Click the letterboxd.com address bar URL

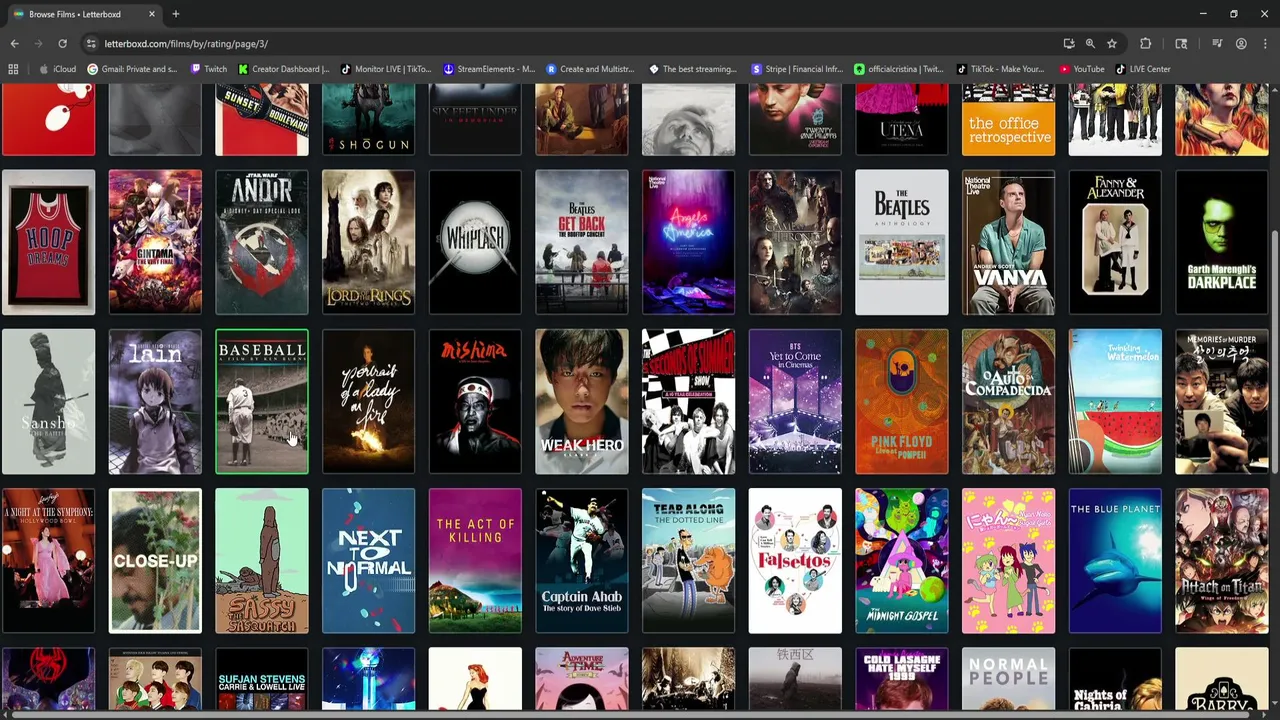click(x=186, y=44)
